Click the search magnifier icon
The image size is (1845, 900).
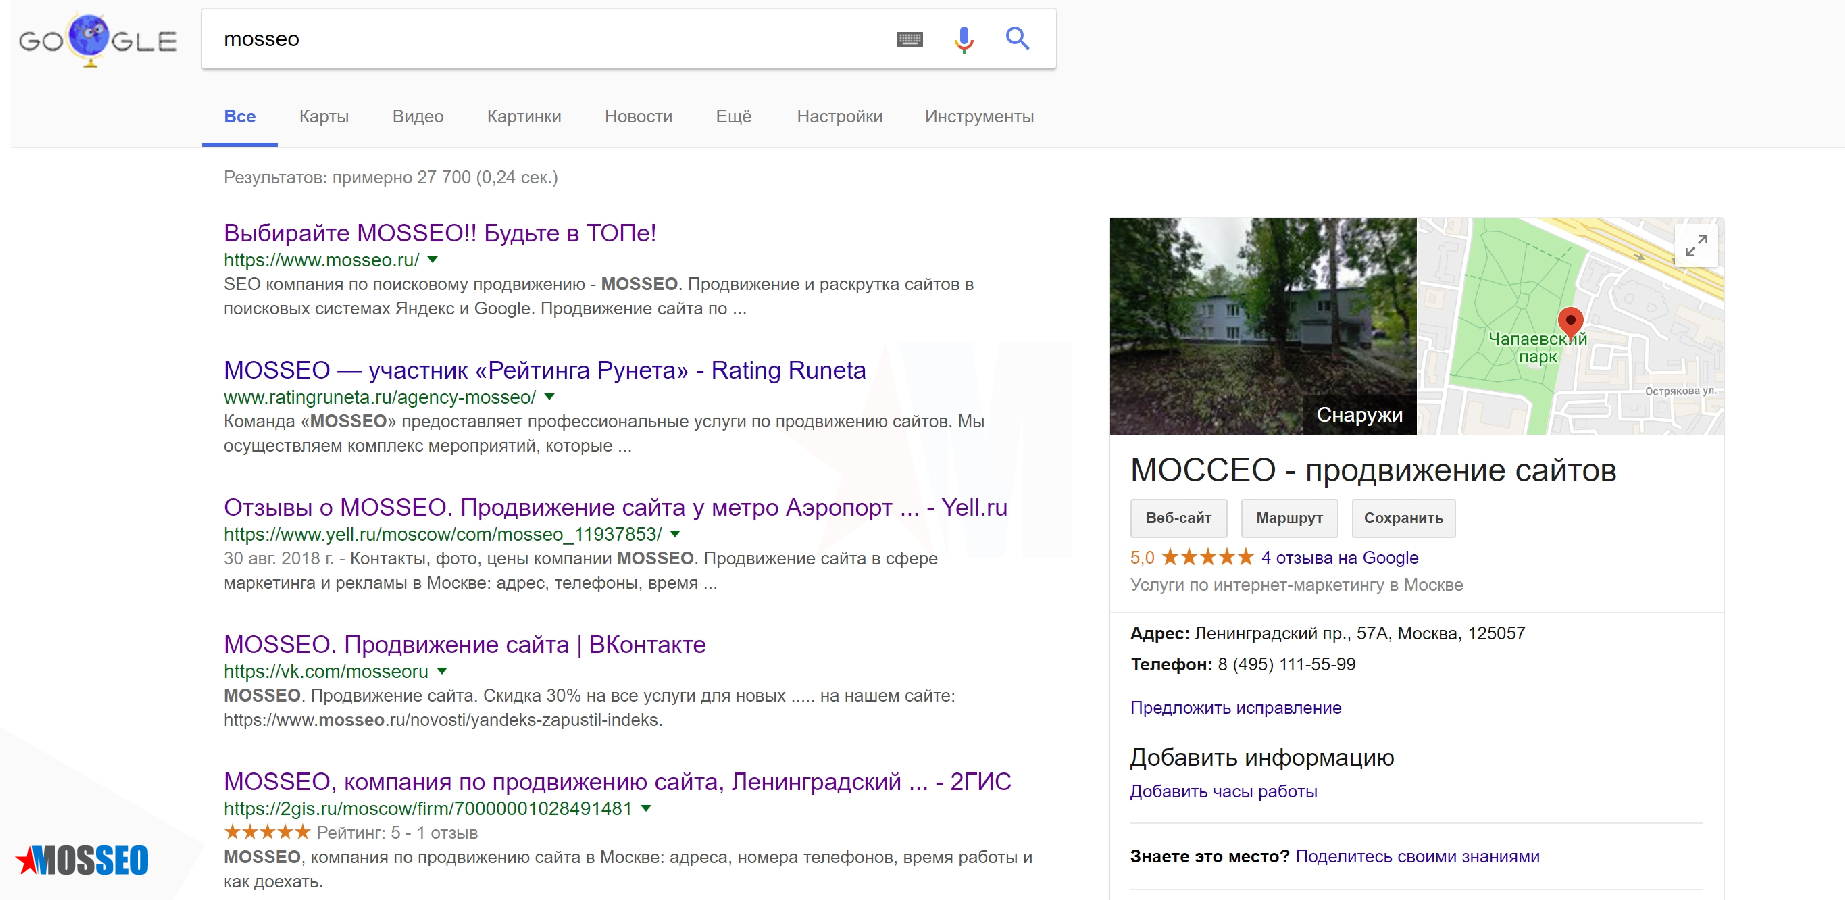[x=1018, y=39]
